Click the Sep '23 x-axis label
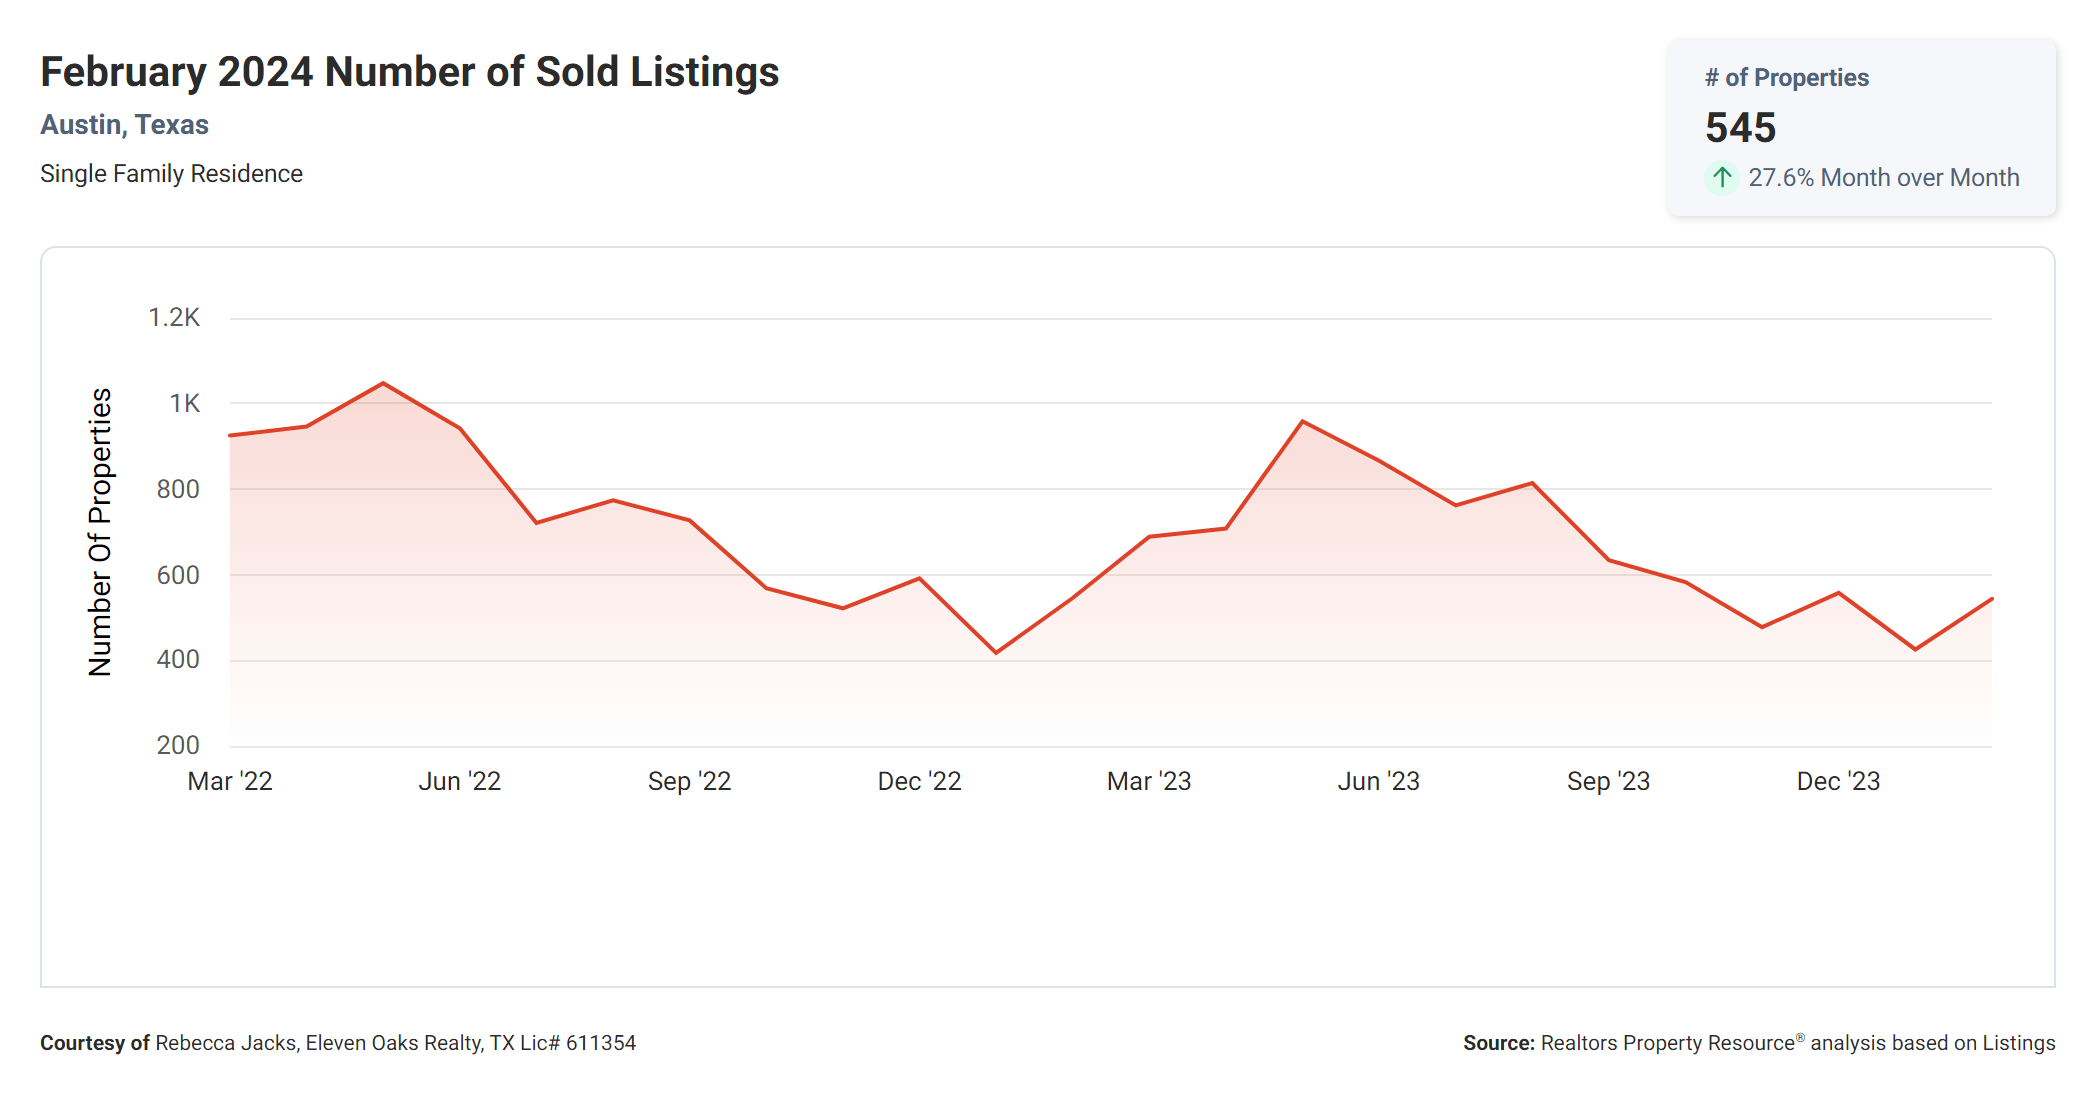Image resolution: width=2096 pixels, height=1100 pixels. tap(1608, 781)
